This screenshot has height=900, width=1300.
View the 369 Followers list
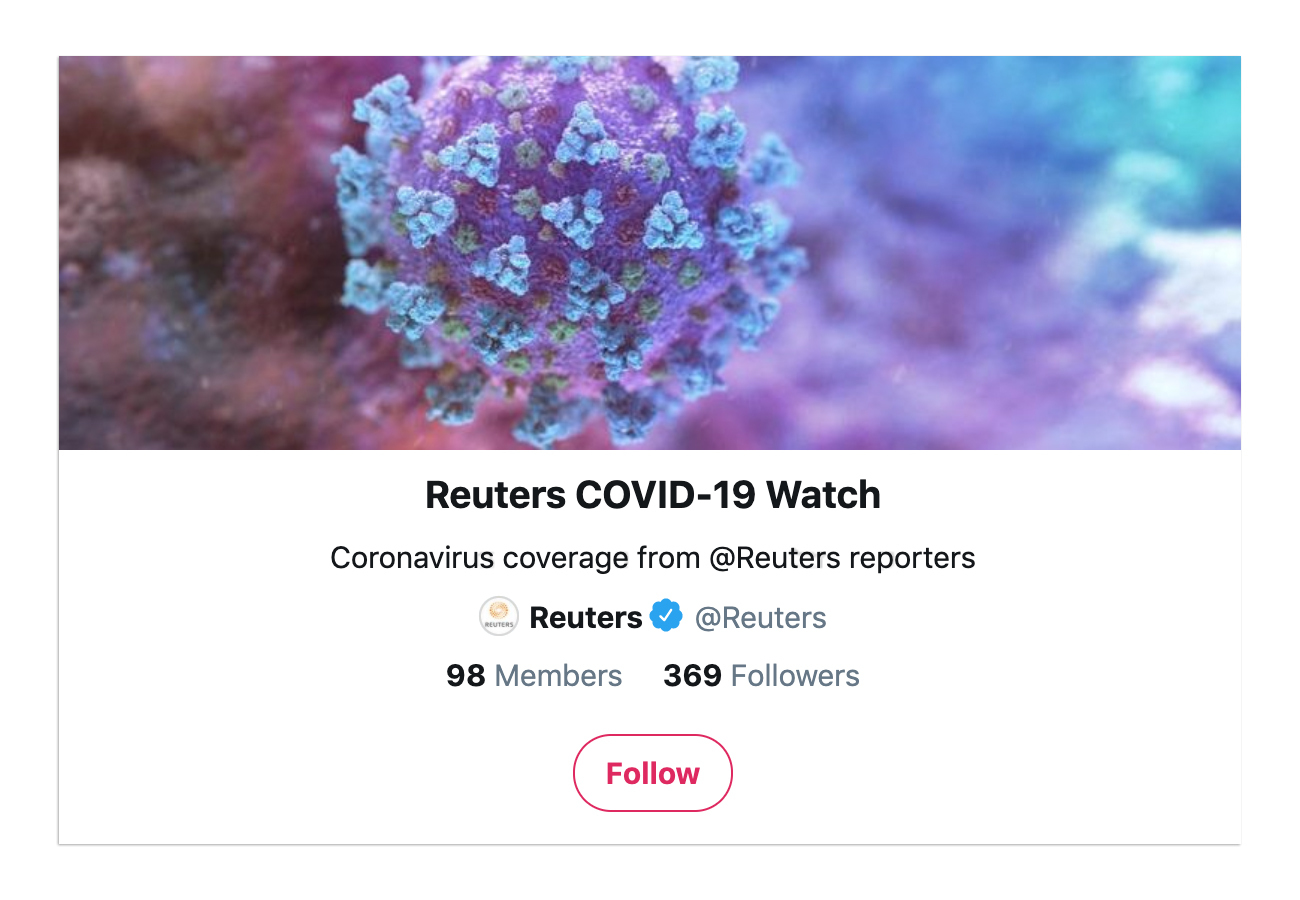[762, 676]
